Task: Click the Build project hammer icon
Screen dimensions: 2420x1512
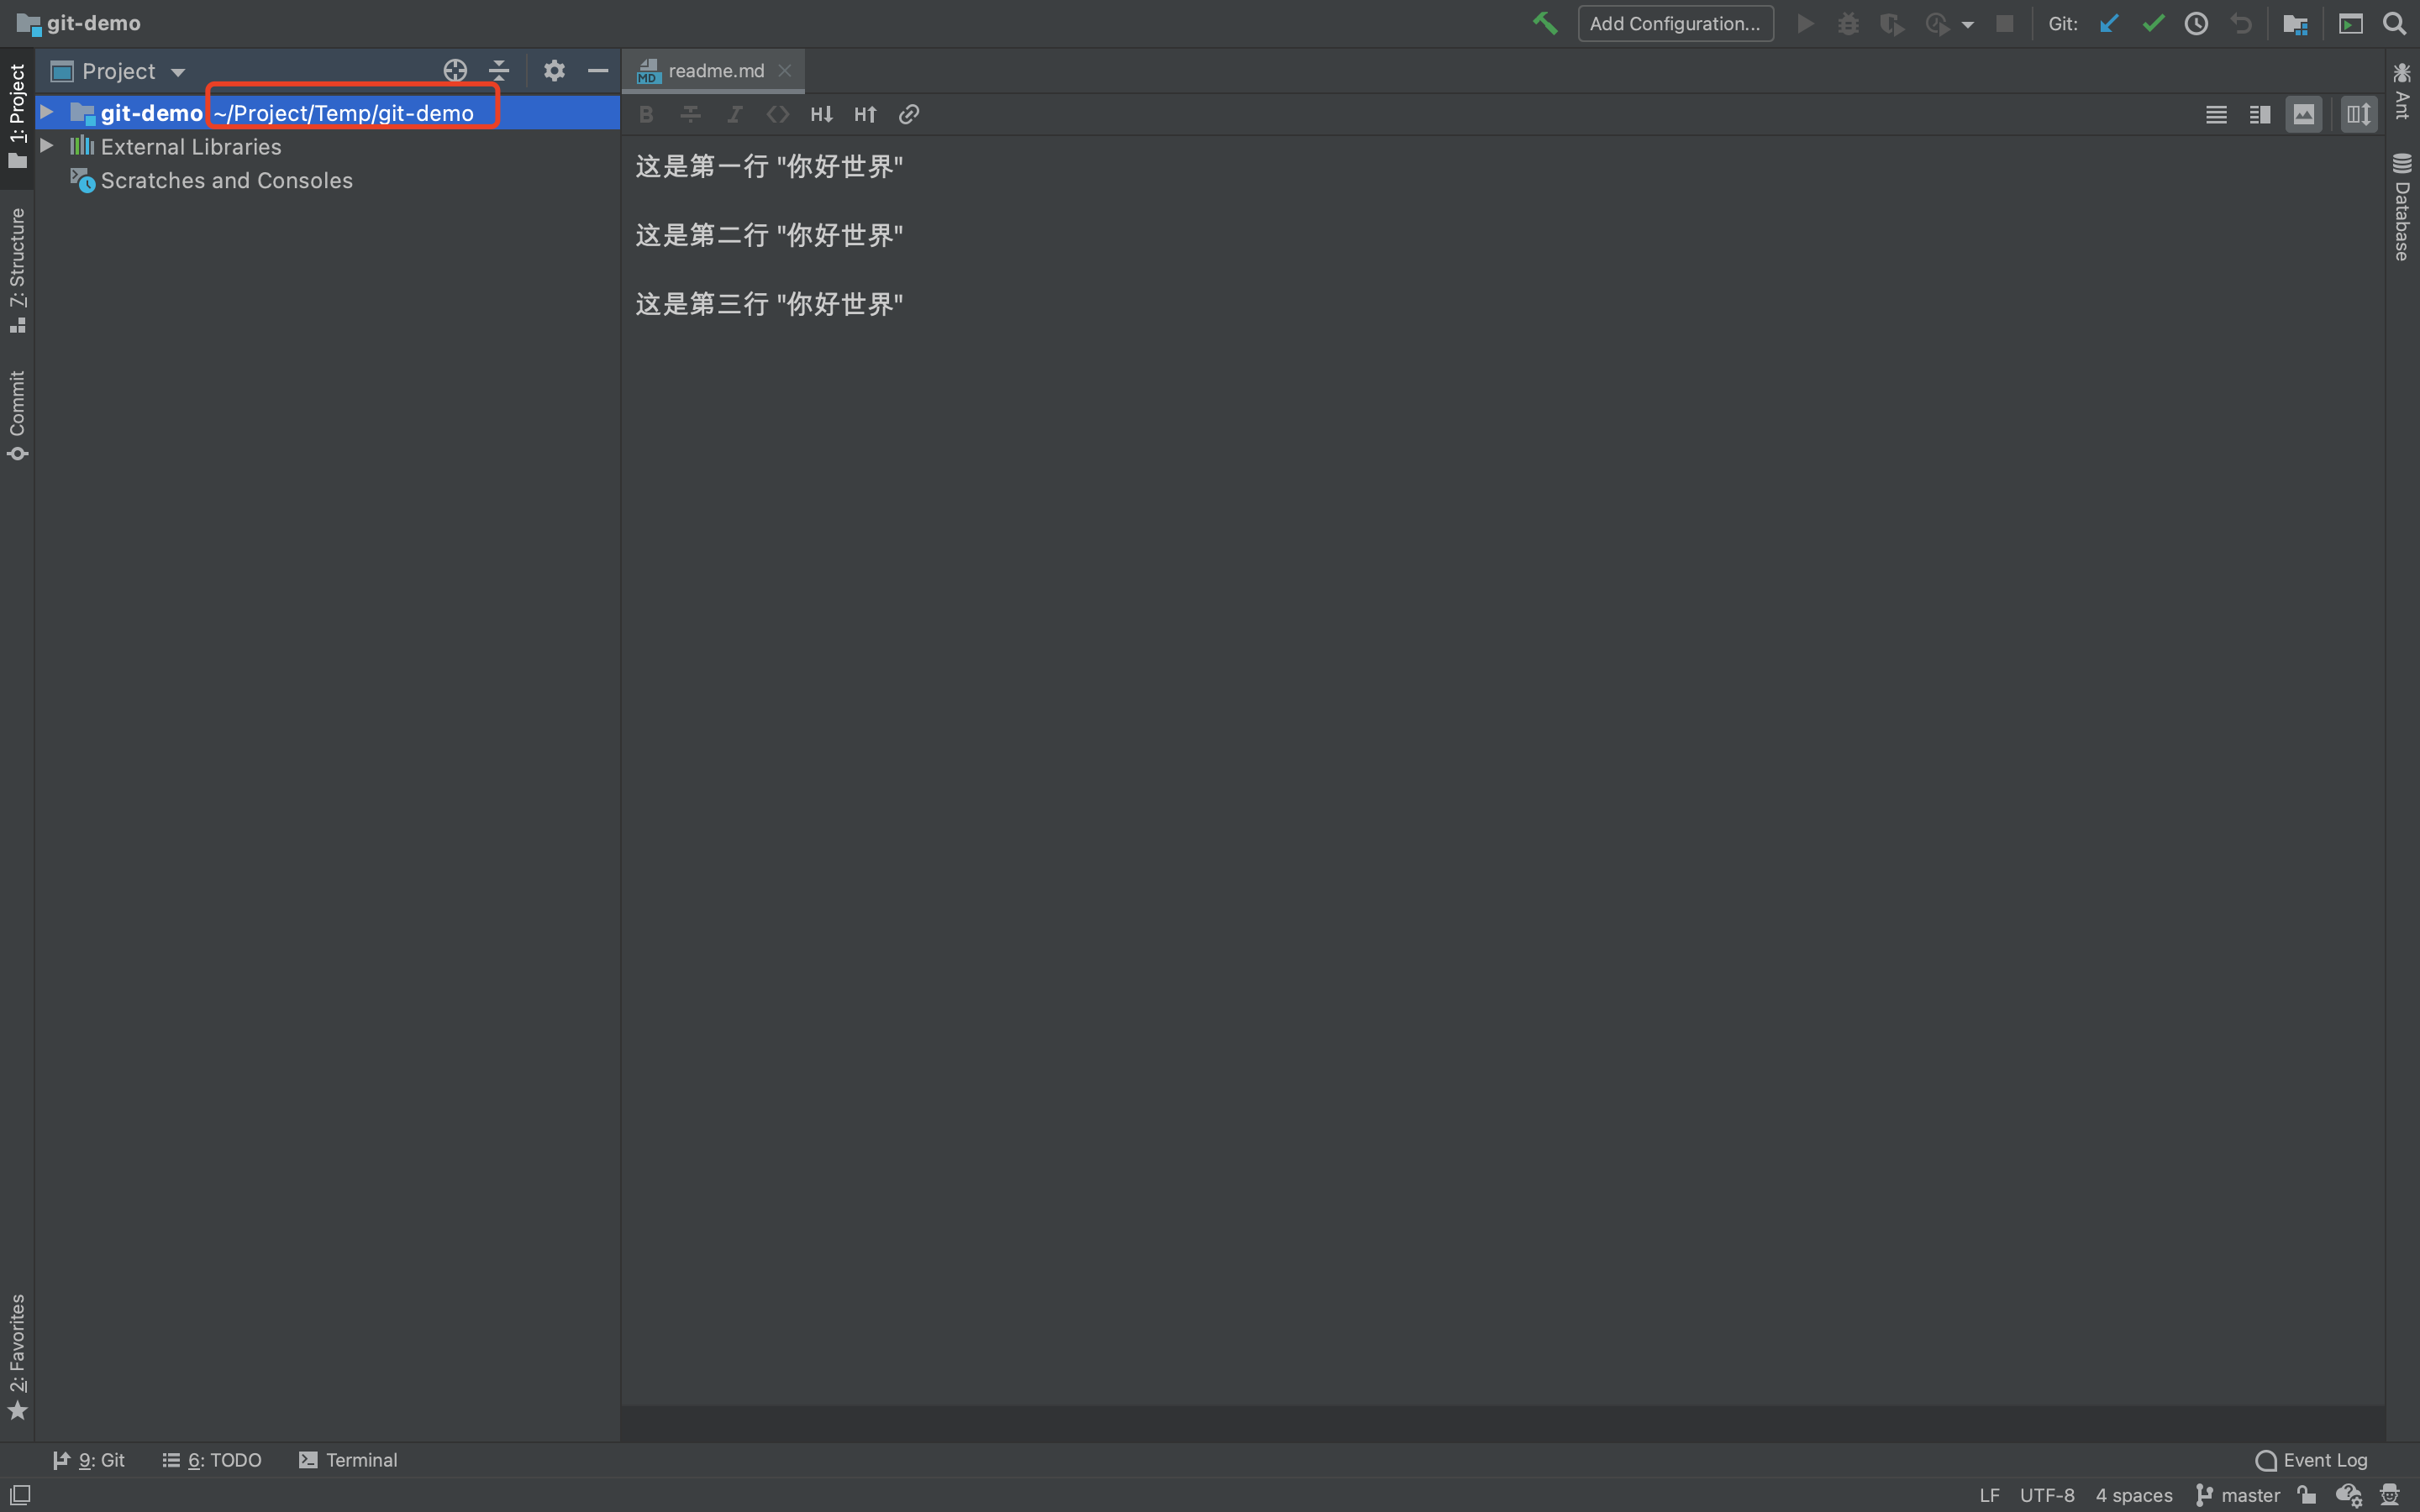Action: pos(1545,24)
